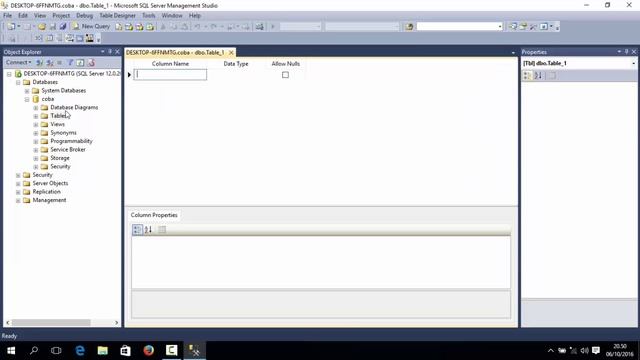Viewport: 640px width, 360px height.
Task: Click the Find in Files toolbar icon
Action: (x=409, y=27)
